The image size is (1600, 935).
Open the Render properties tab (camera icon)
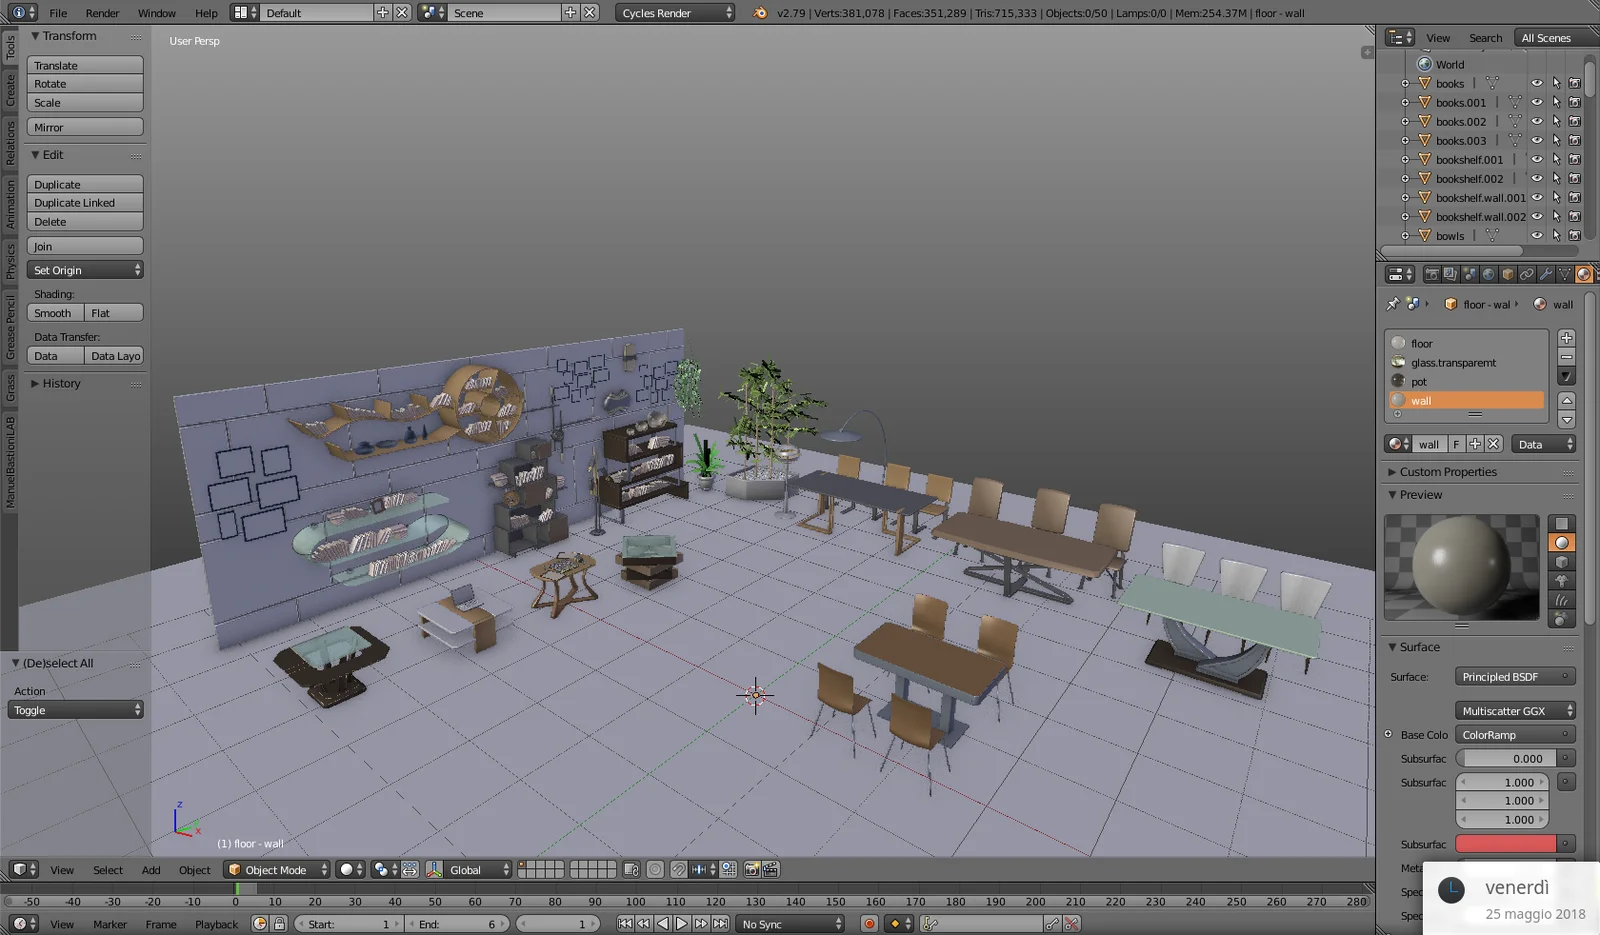(1432, 273)
